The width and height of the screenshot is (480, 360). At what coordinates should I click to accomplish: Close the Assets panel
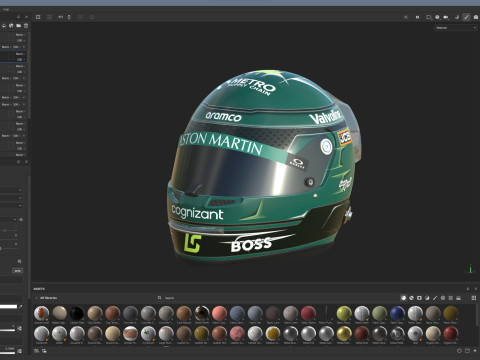pyautogui.click(x=476, y=289)
